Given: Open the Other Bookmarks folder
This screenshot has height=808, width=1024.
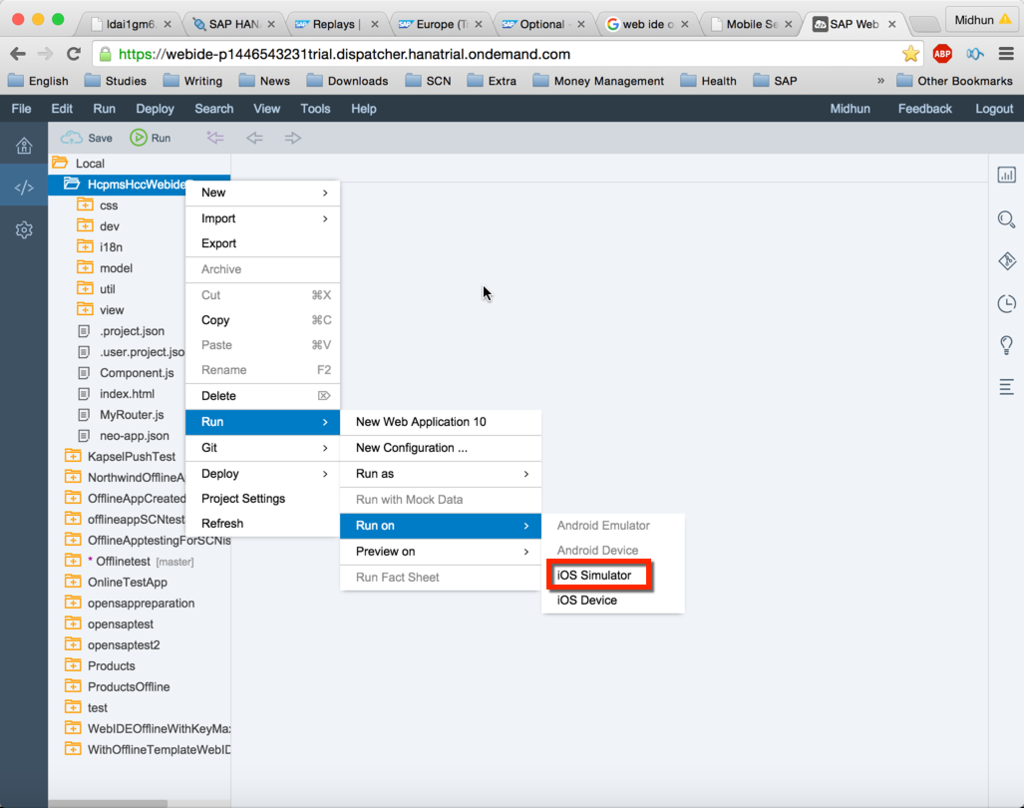Looking at the screenshot, I should point(955,81).
